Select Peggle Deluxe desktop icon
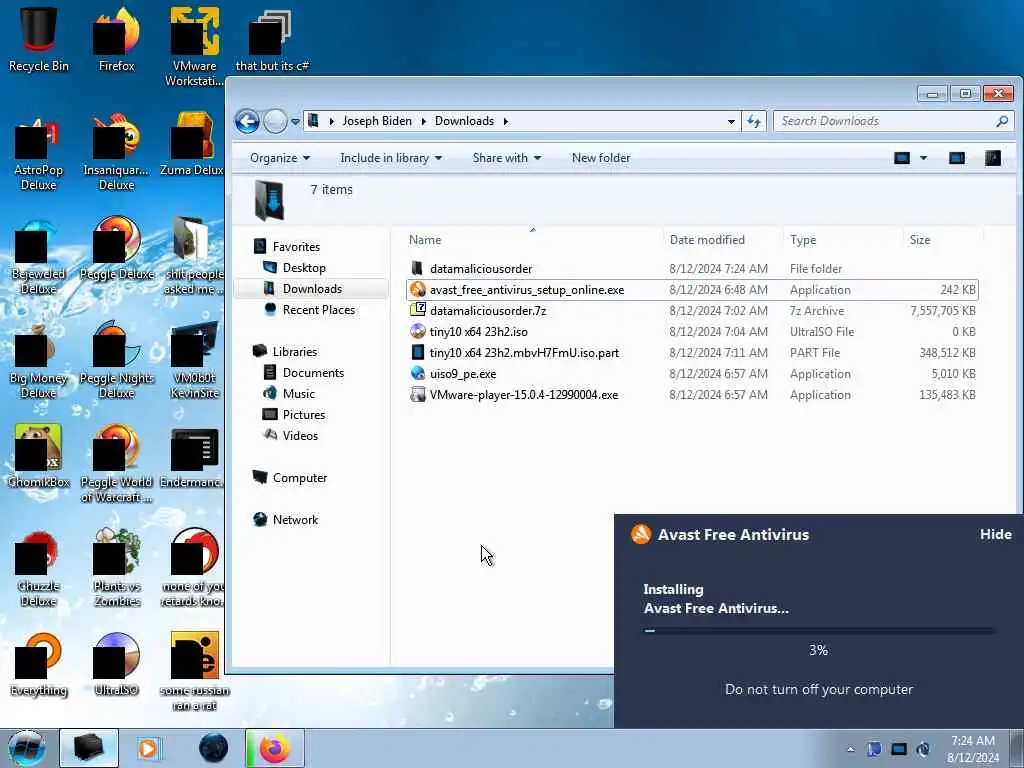The image size is (1024, 768). click(x=116, y=247)
